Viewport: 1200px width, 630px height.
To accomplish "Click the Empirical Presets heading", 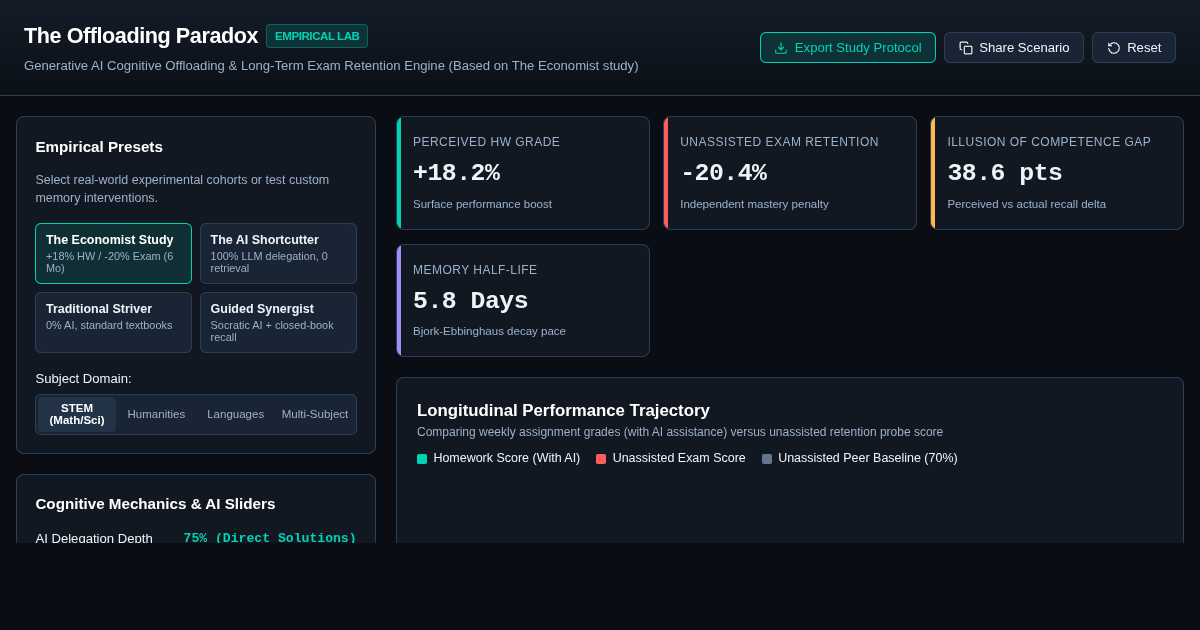I will [99, 147].
